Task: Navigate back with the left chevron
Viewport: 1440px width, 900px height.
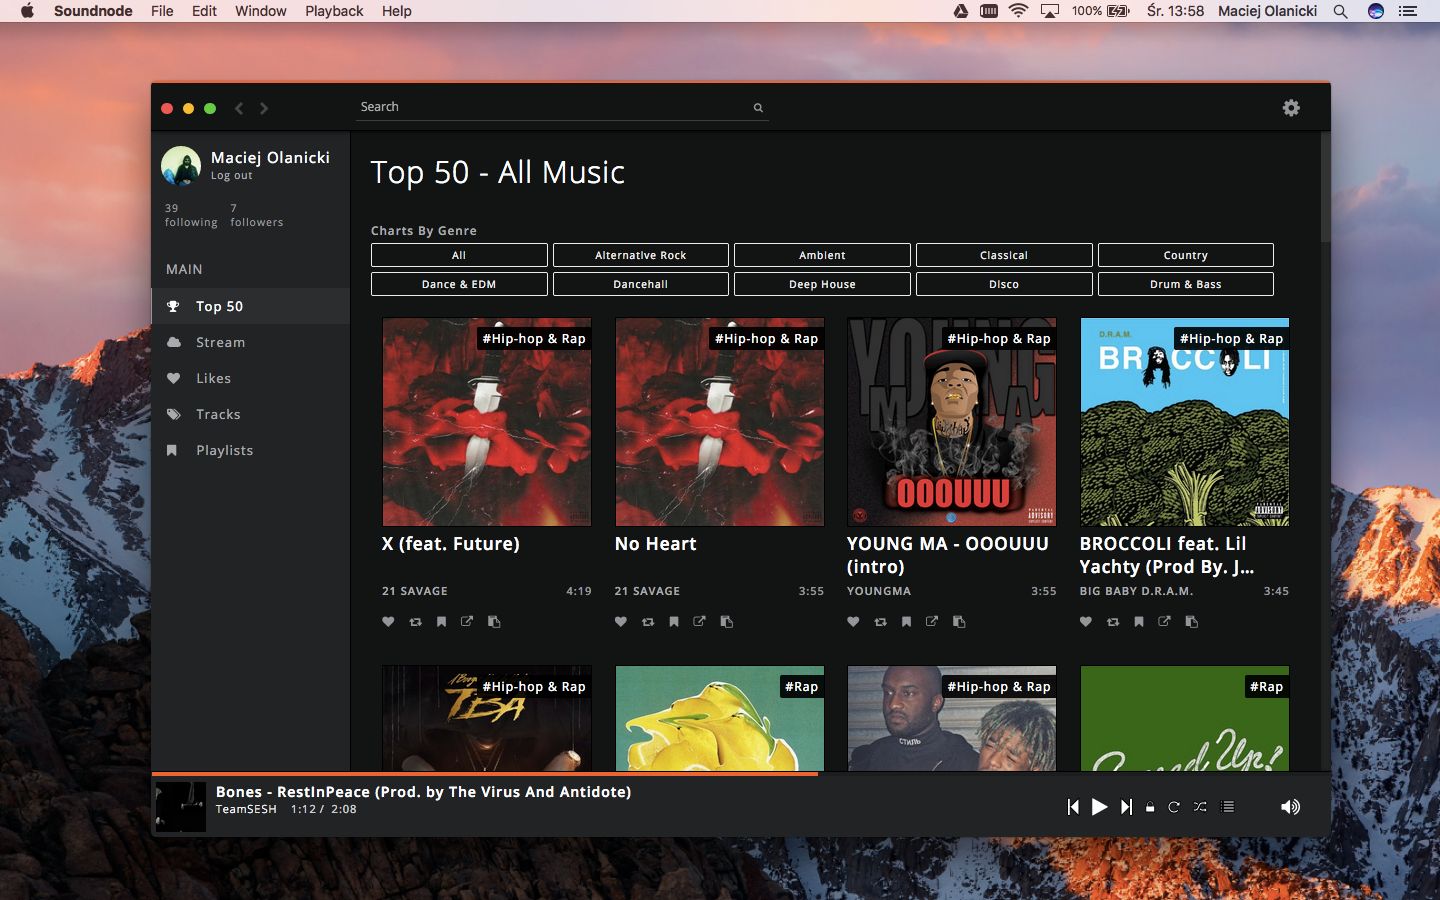Action: tap(239, 108)
